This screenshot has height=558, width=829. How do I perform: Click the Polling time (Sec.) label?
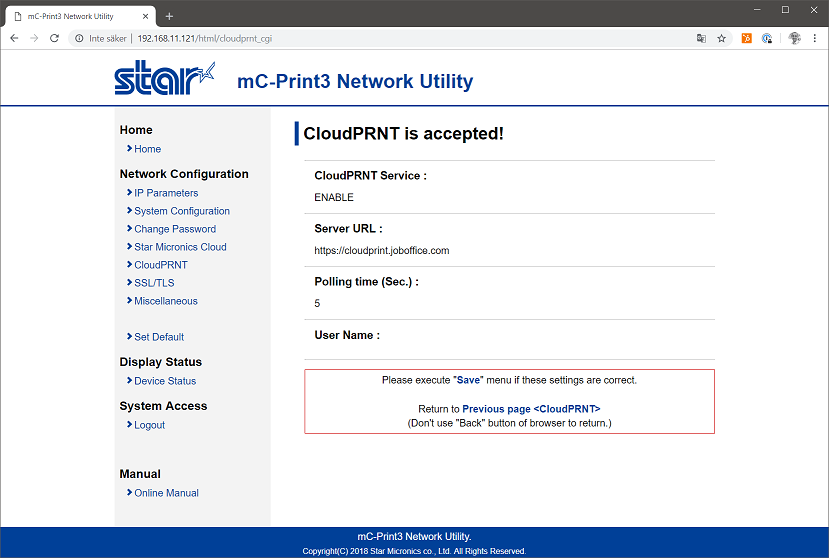(x=366, y=282)
